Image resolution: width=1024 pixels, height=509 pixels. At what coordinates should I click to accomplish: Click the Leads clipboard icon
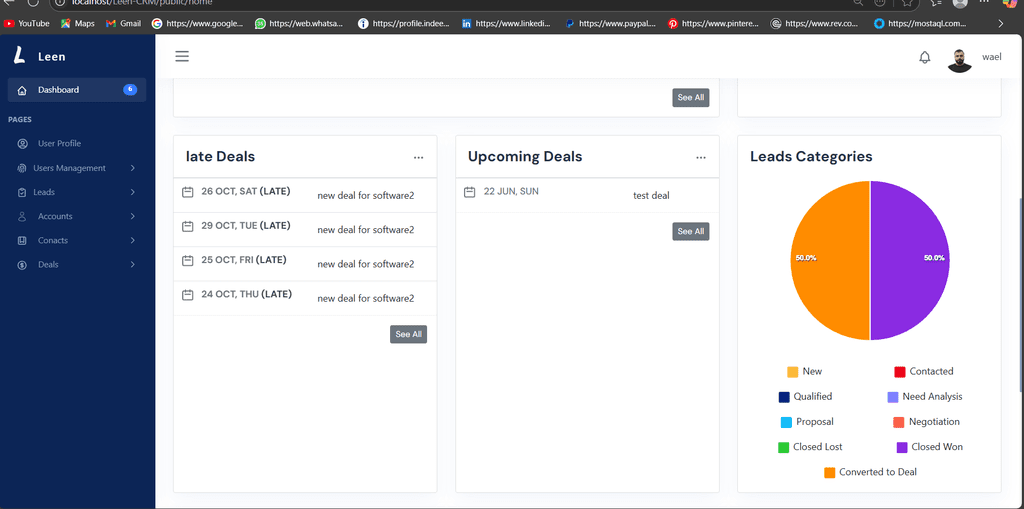click(22, 192)
